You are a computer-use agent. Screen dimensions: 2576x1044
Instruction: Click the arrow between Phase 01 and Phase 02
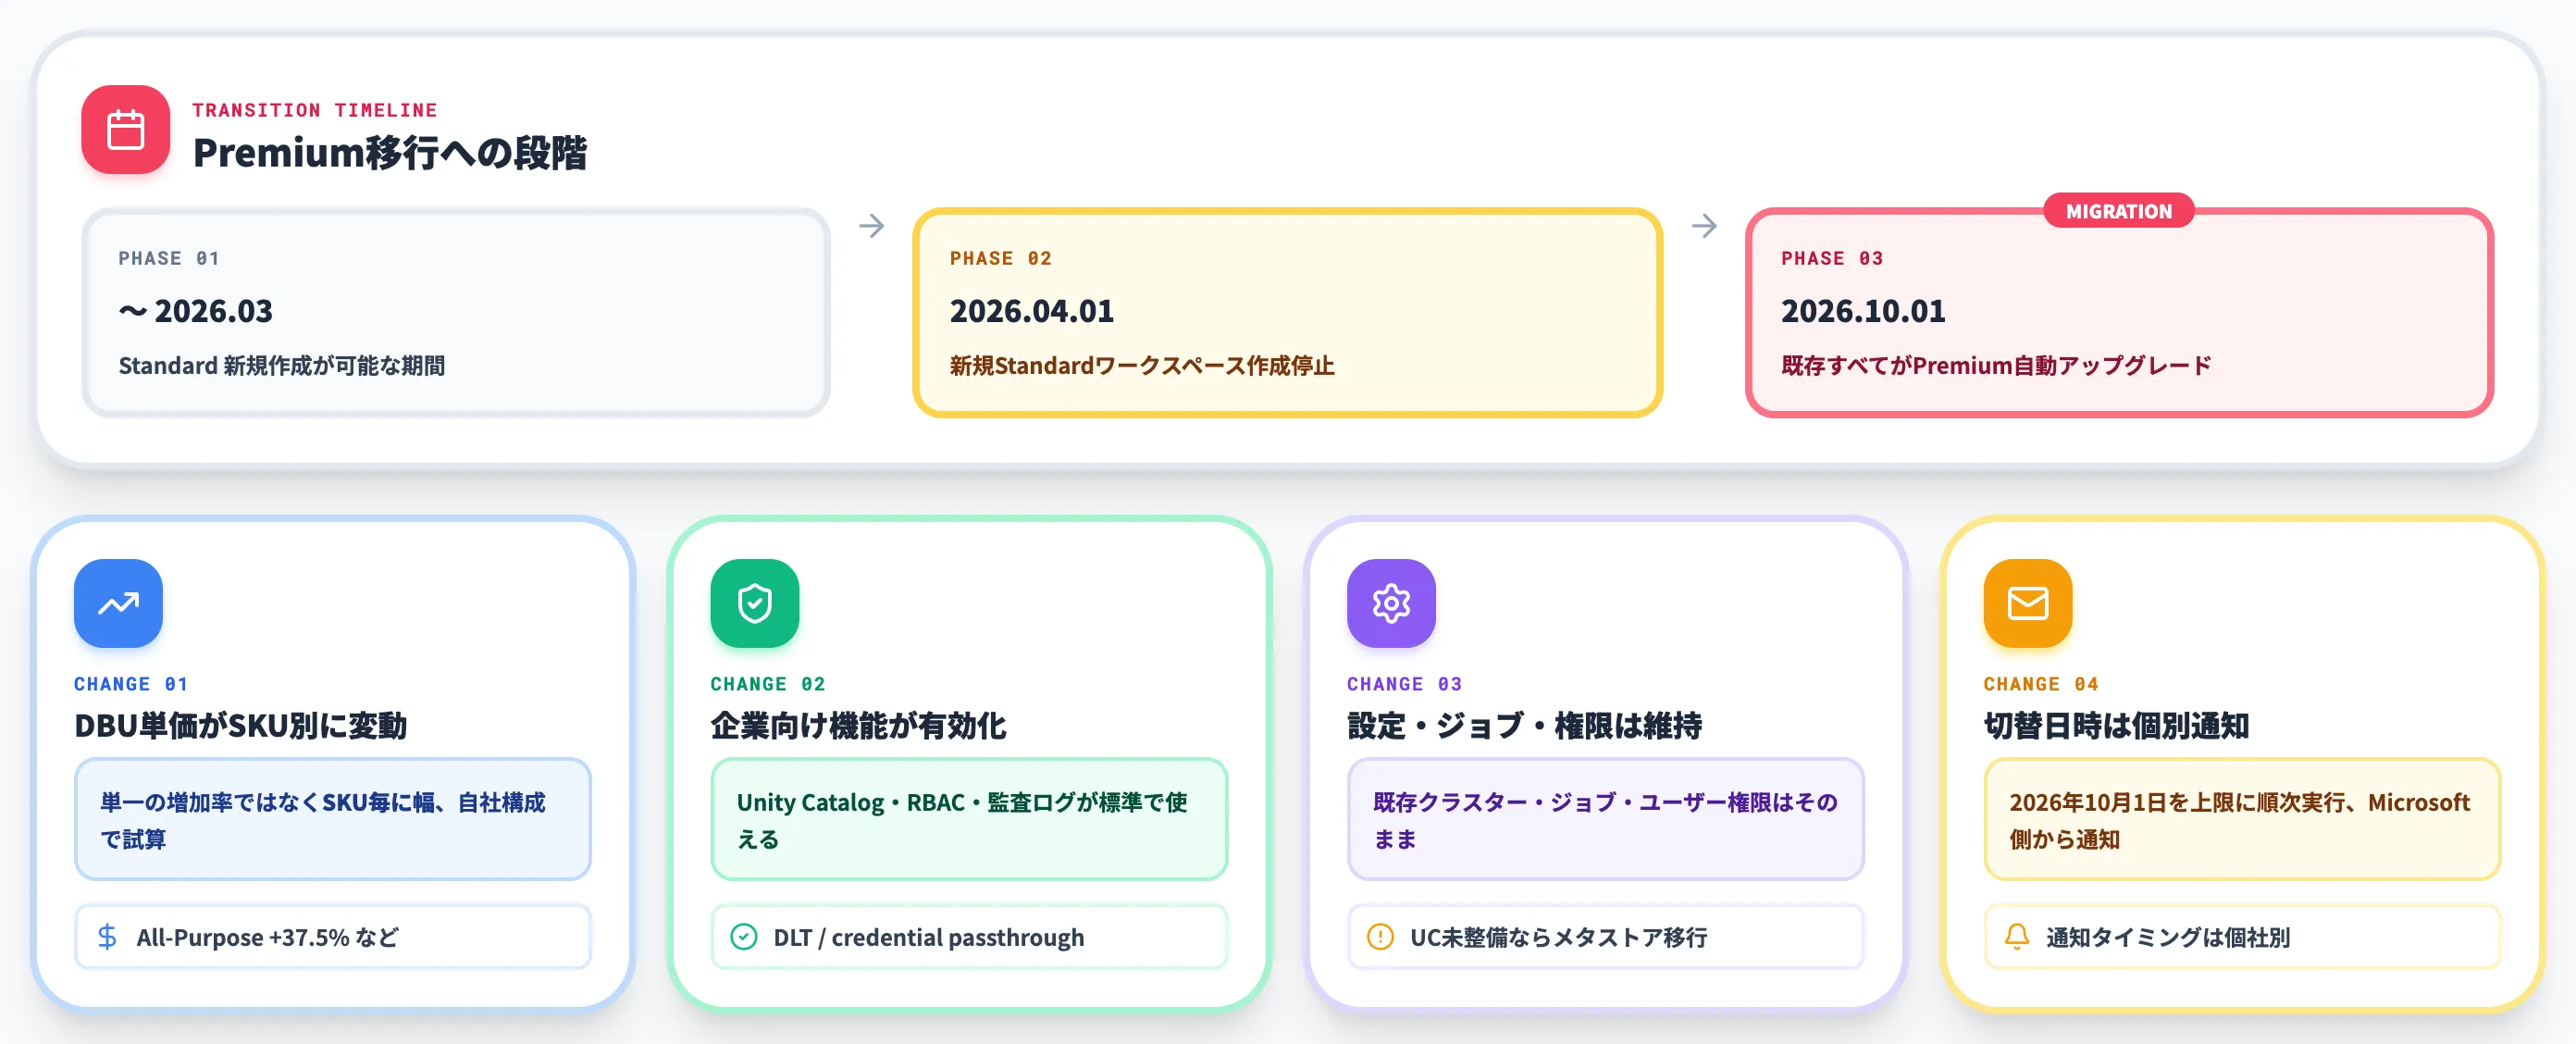coord(871,226)
